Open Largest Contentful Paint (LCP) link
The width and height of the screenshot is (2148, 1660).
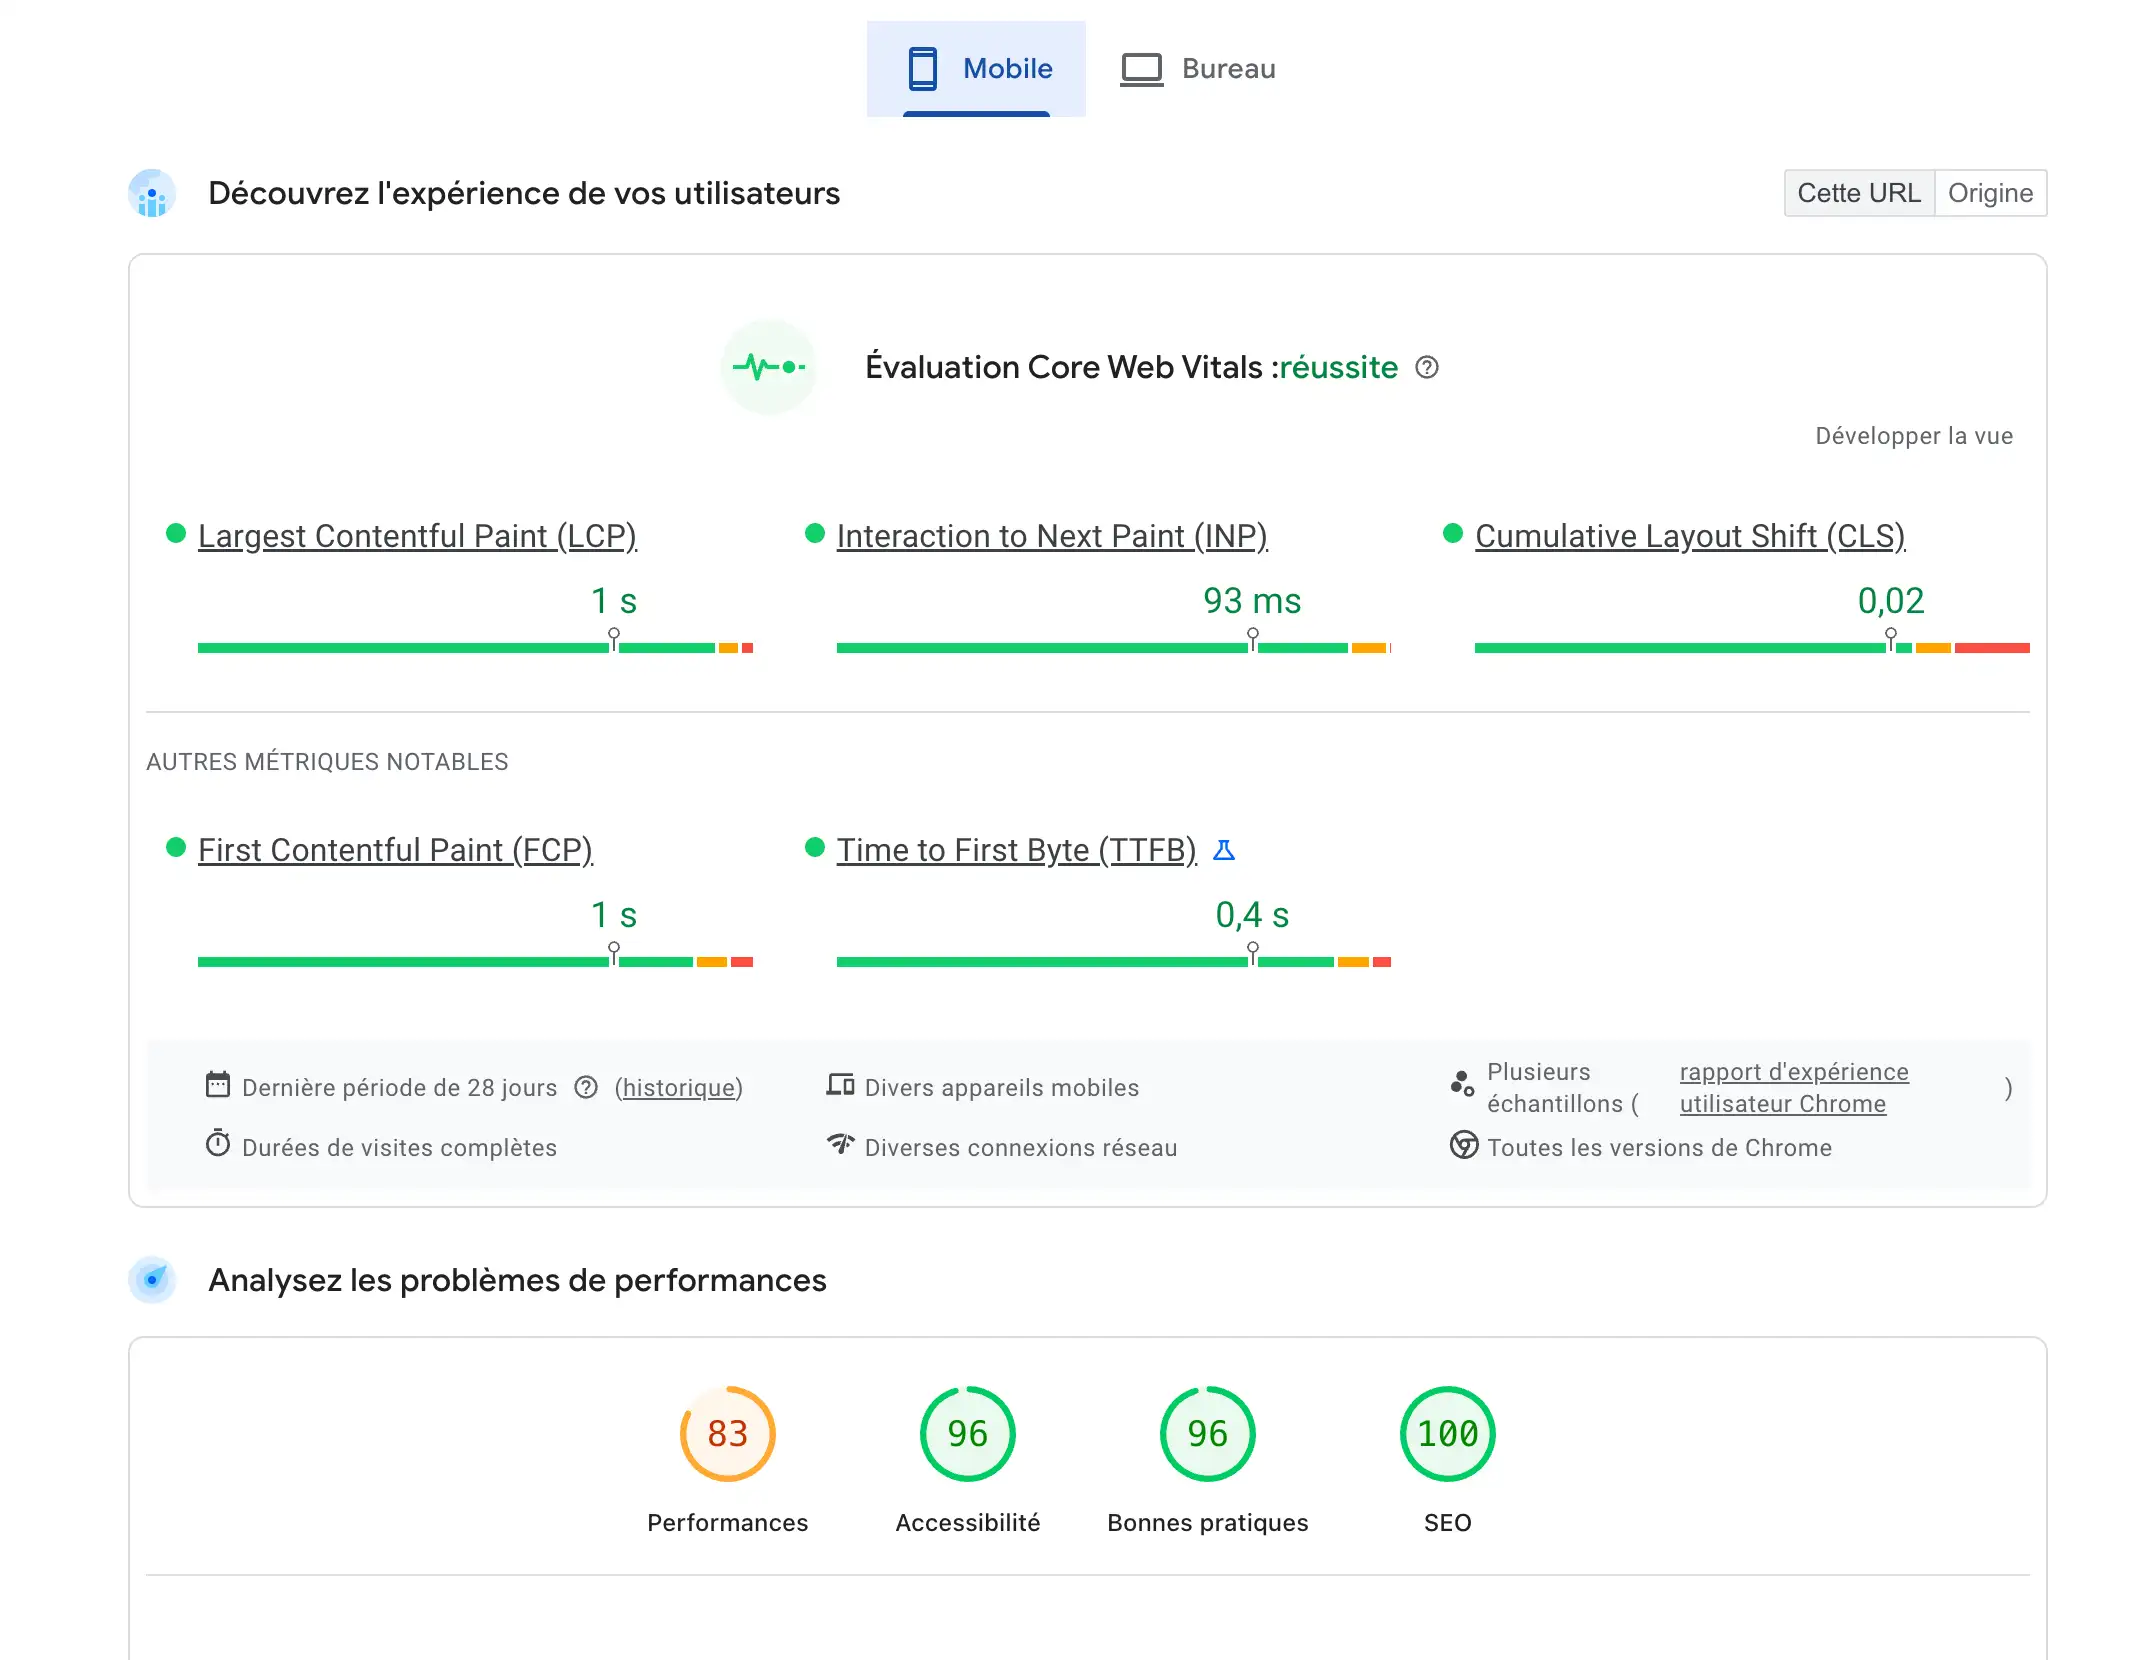coord(417,536)
